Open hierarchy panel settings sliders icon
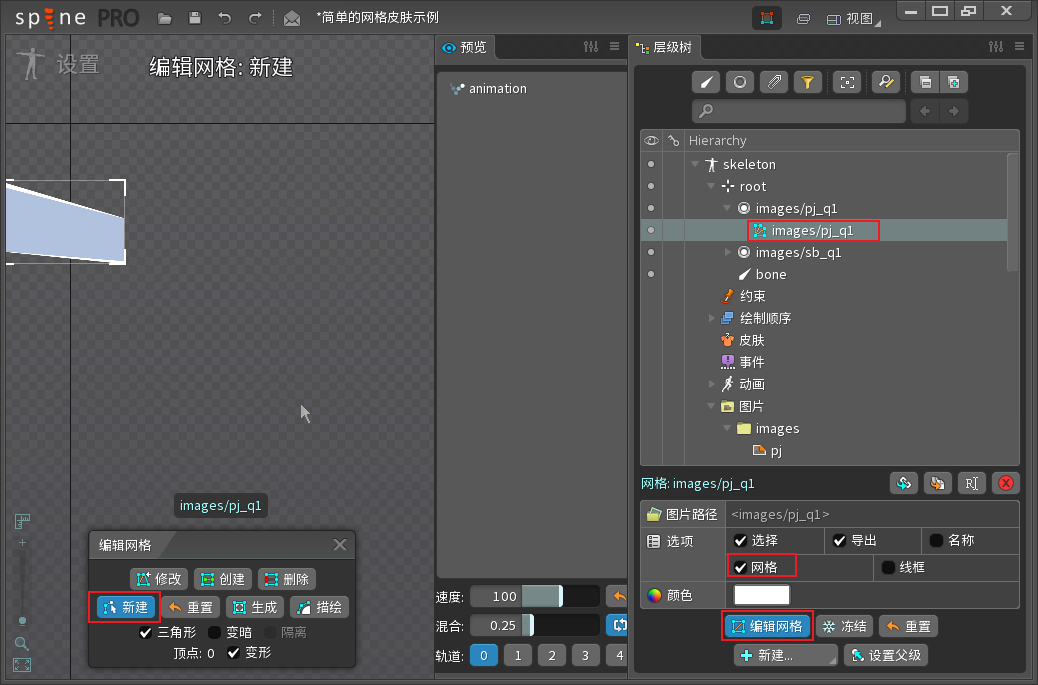The height and width of the screenshot is (685, 1038). click(996, 46)
